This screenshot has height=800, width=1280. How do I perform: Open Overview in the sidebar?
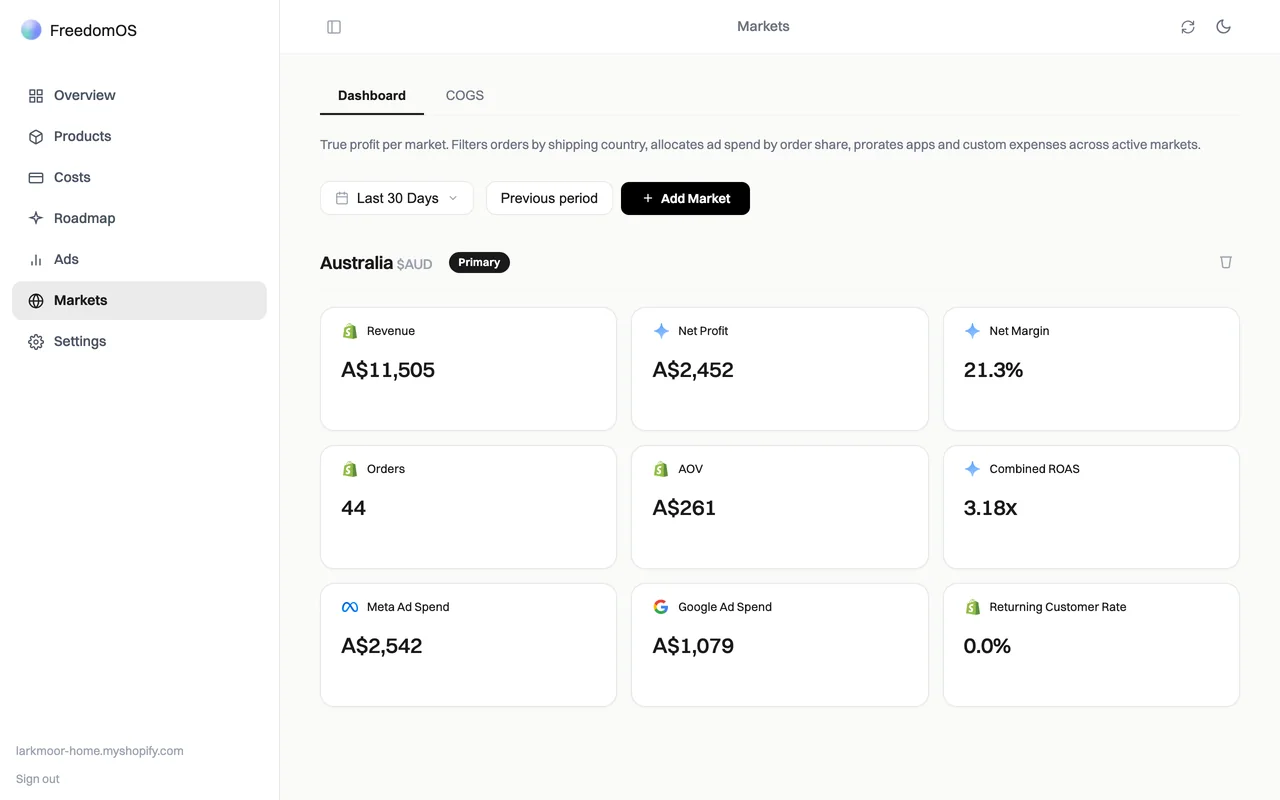[139, 96]
